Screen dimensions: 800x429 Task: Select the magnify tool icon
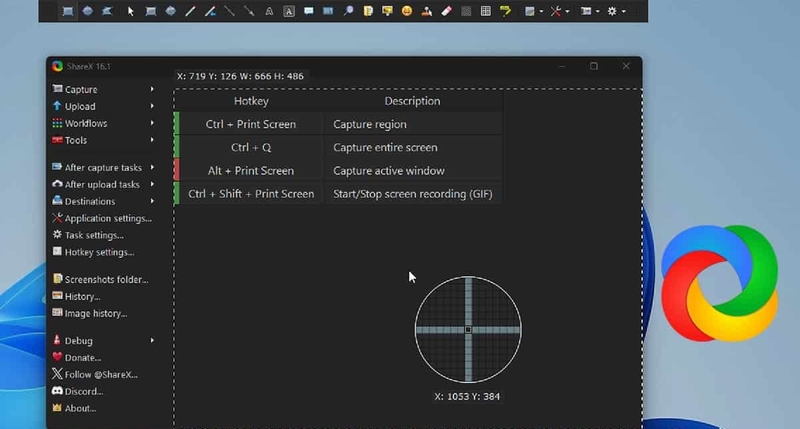point(348,11)
